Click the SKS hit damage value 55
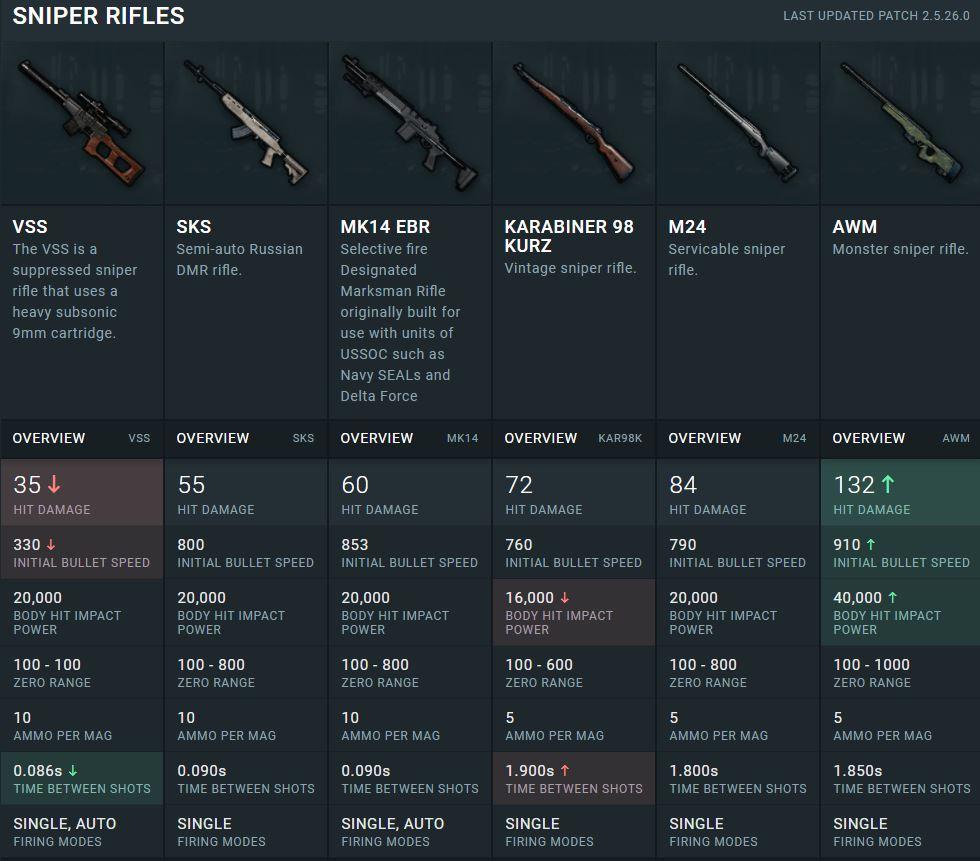This screenshot has width=980, height=861. (x=191, y=485)
